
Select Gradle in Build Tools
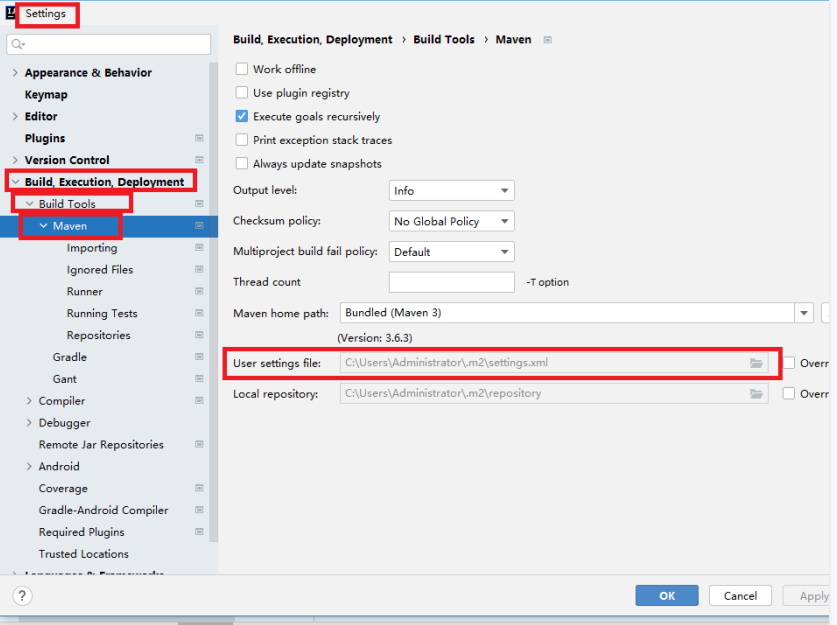70,357
